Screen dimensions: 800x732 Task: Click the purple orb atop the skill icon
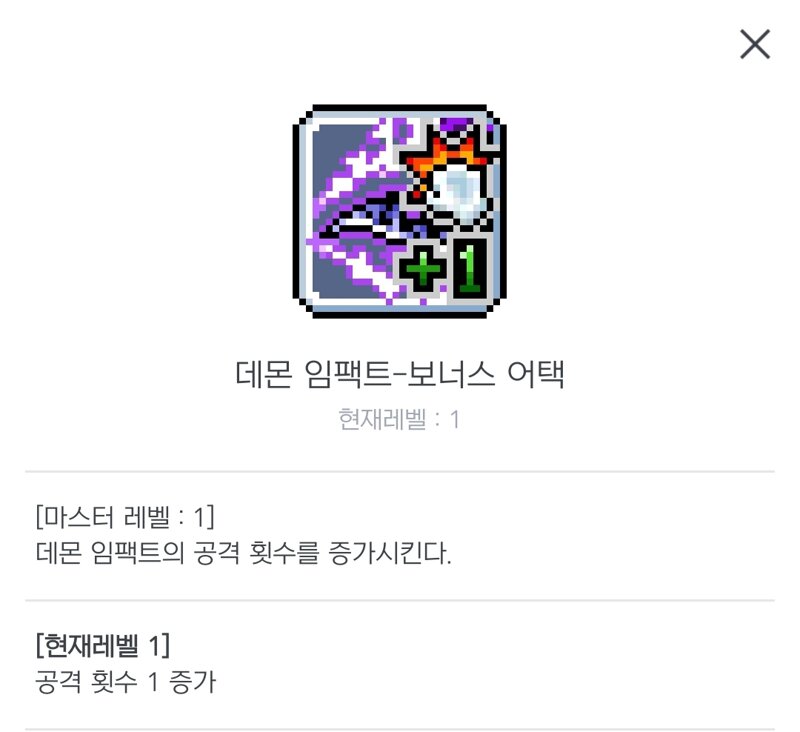(x=457, y=123)
